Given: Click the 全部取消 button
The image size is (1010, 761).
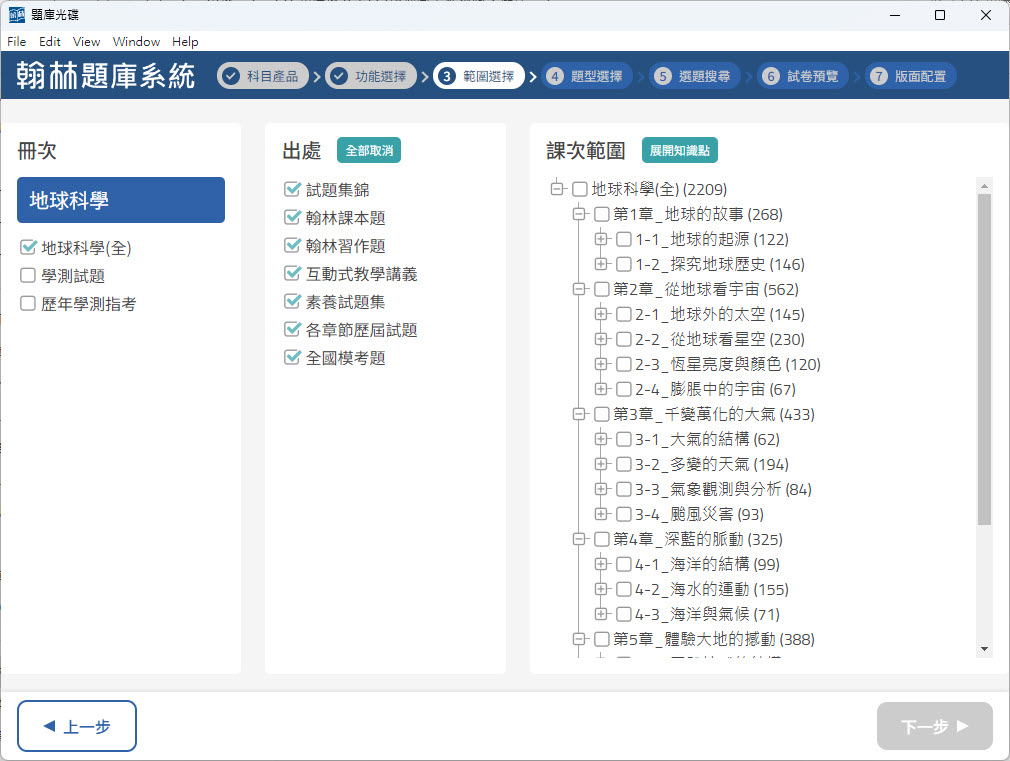Looking at the screenshot, I should point(369,150).
